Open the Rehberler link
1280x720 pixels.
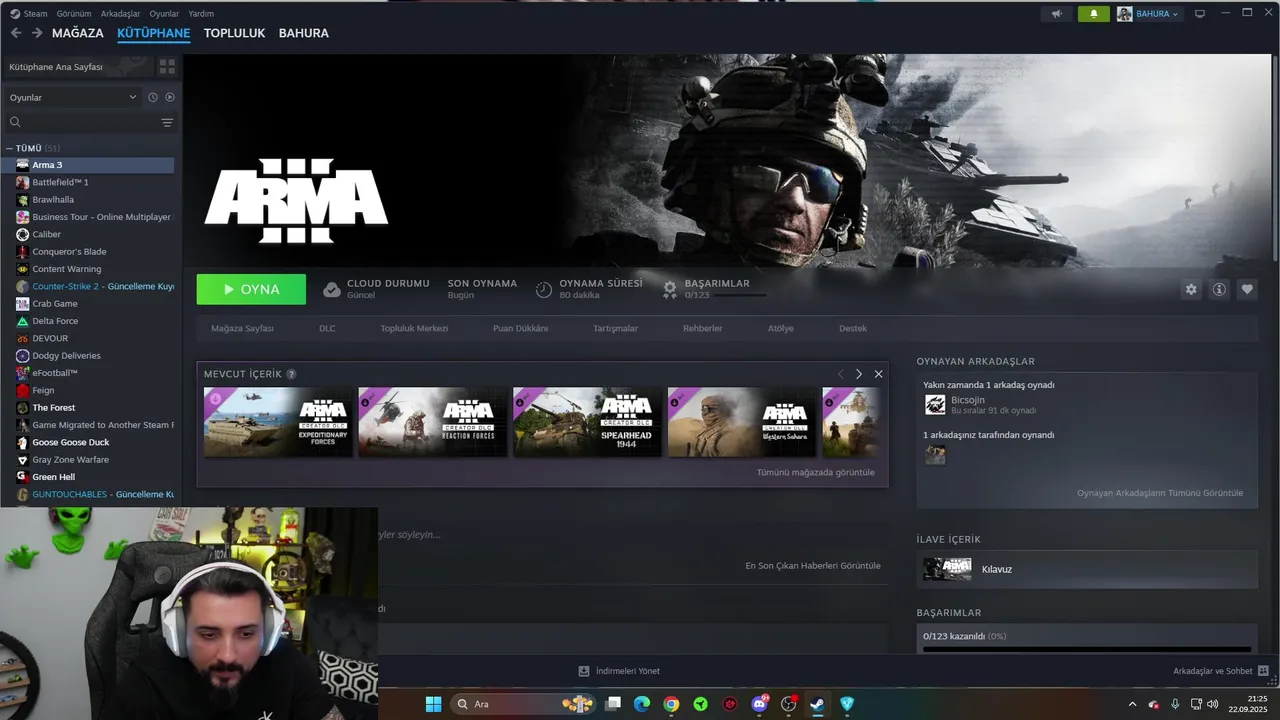pos(702,328)
